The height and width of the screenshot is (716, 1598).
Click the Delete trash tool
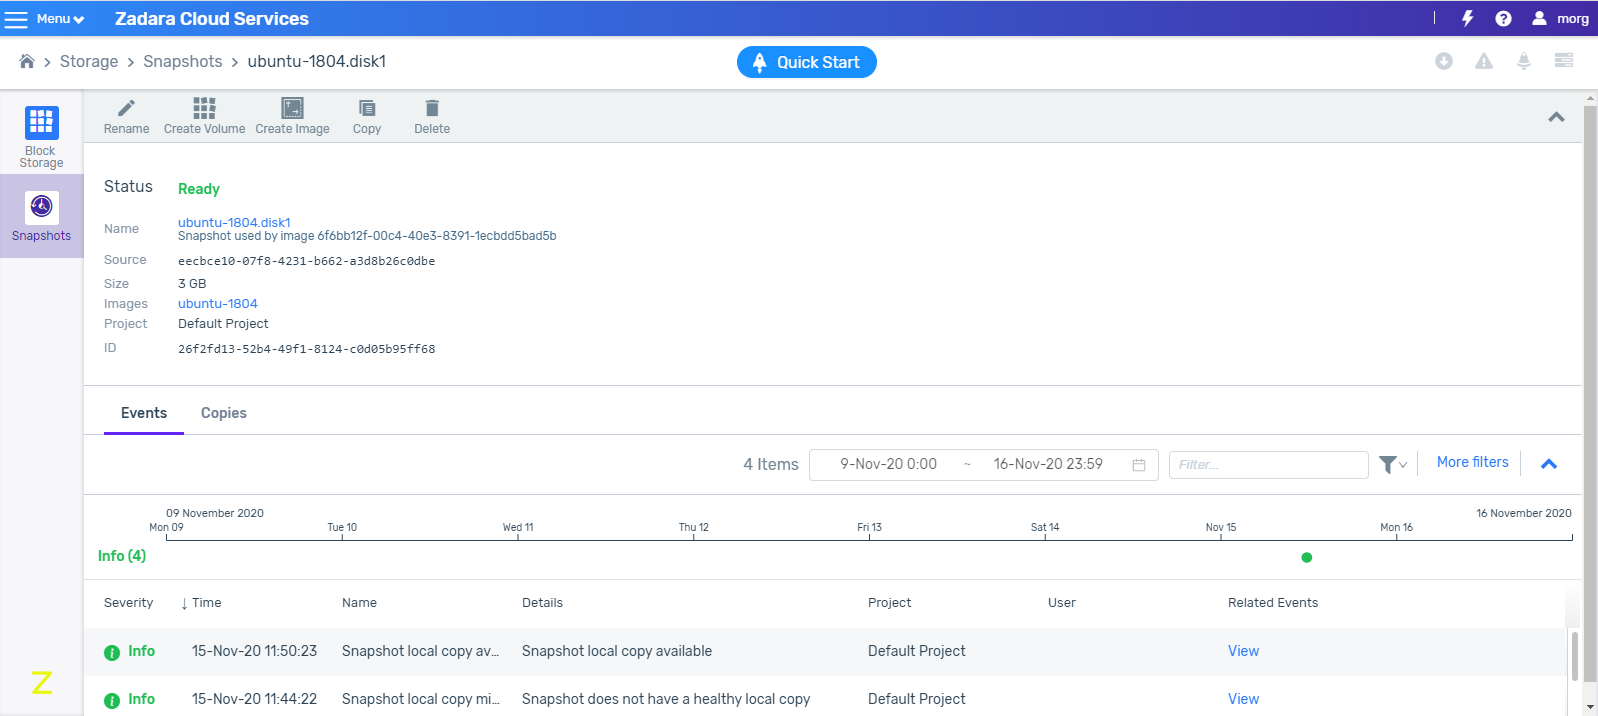[x=432, y=116]
